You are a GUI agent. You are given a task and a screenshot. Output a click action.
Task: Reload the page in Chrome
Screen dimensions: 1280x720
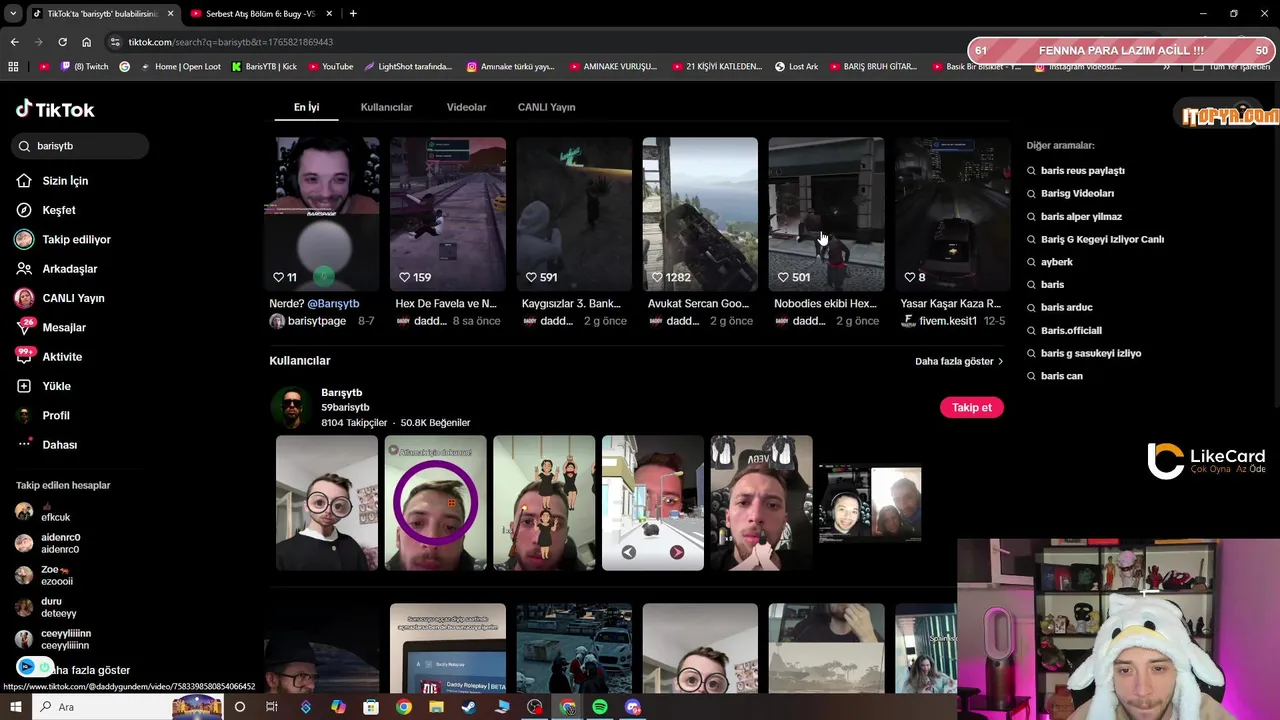(62, 42)
